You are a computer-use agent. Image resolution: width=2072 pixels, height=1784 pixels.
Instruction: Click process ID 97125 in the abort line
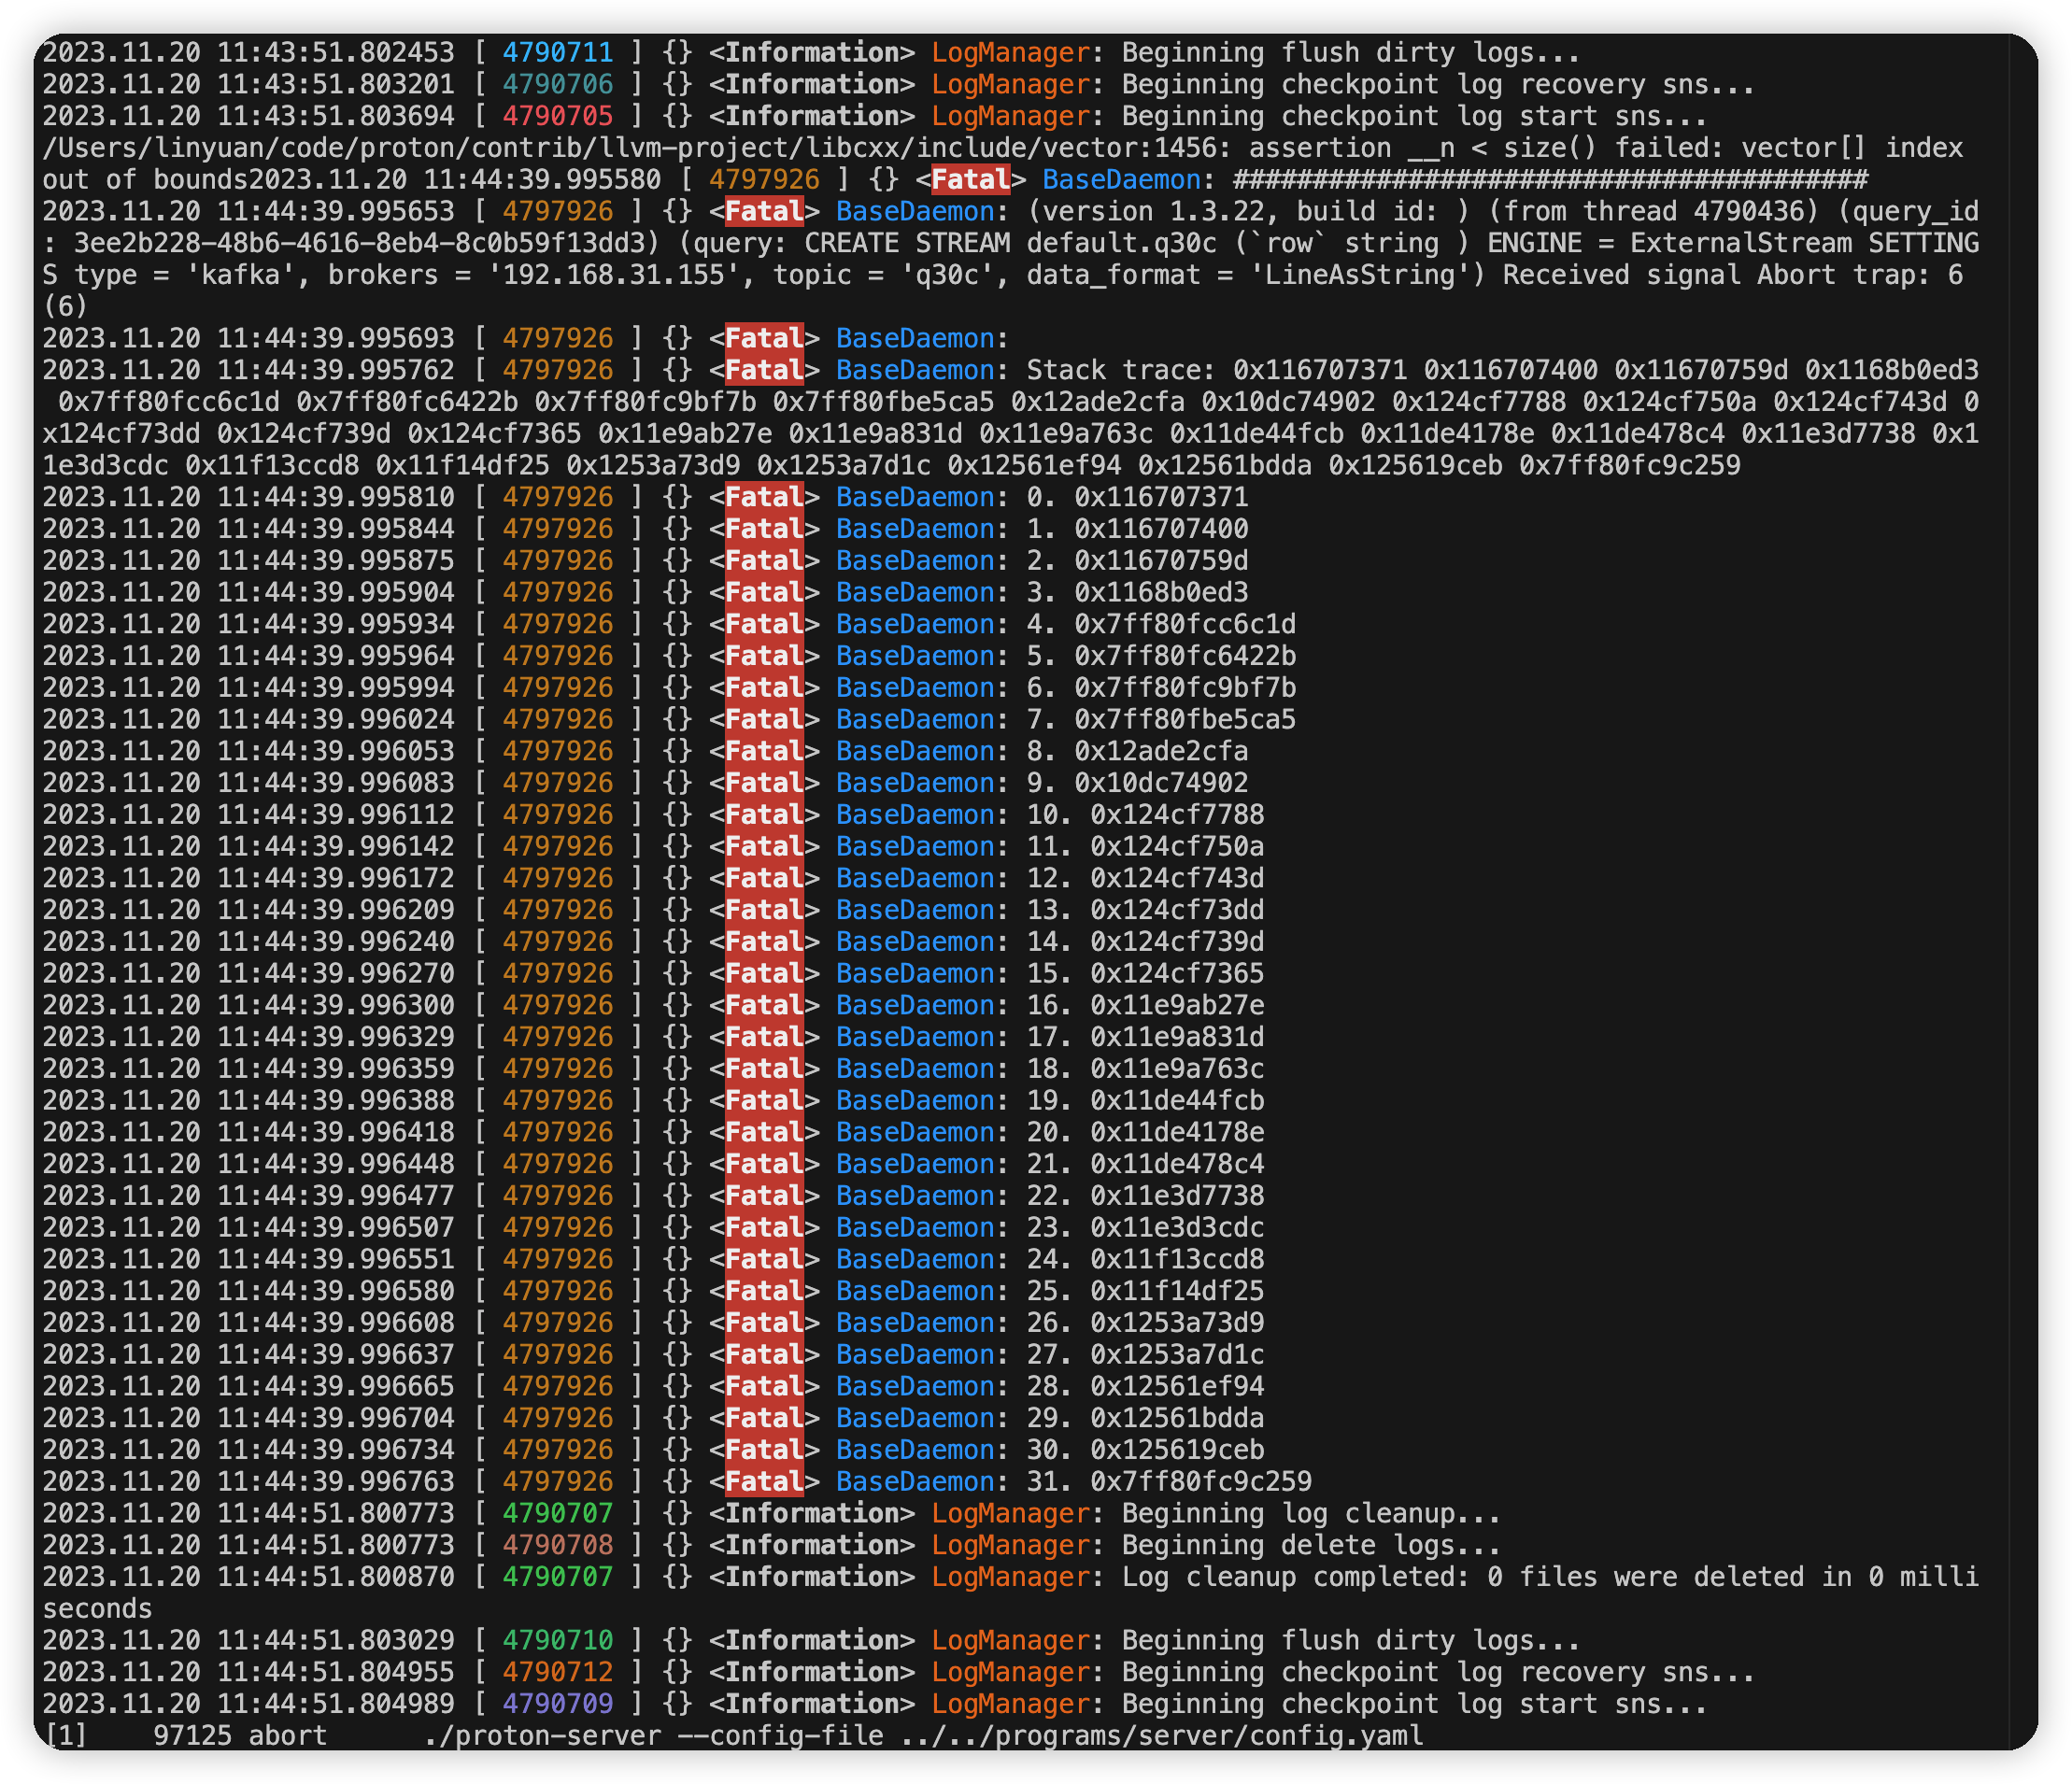click(192, 1736)
